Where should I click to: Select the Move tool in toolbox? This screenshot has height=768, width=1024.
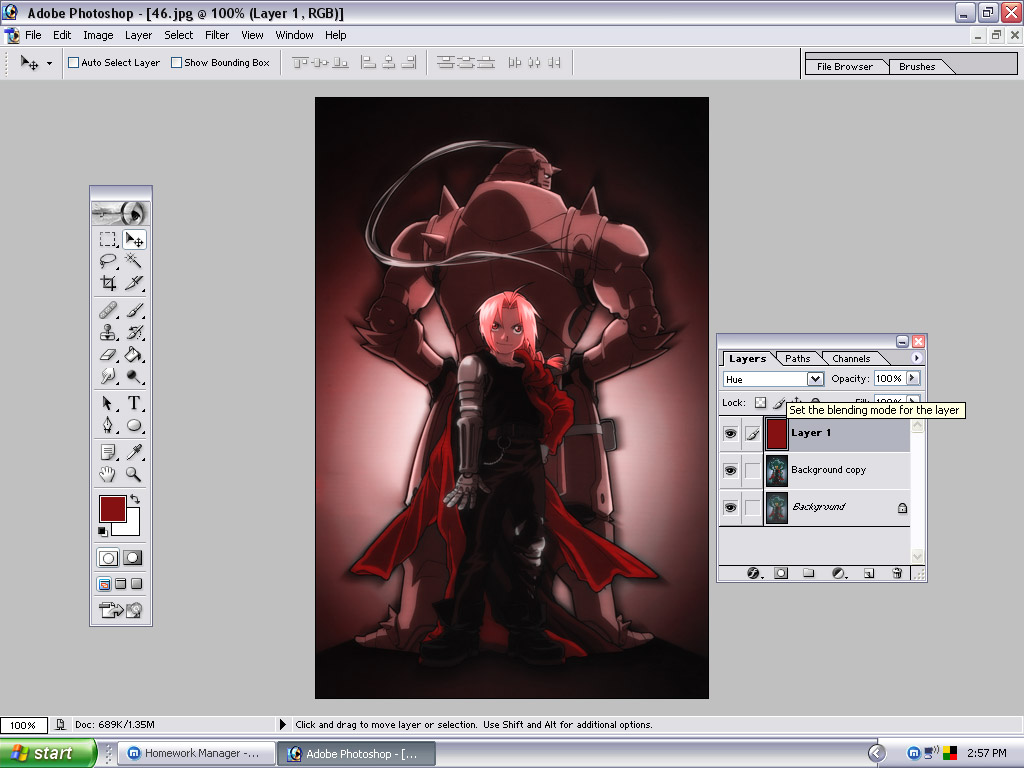coord(134,240)
